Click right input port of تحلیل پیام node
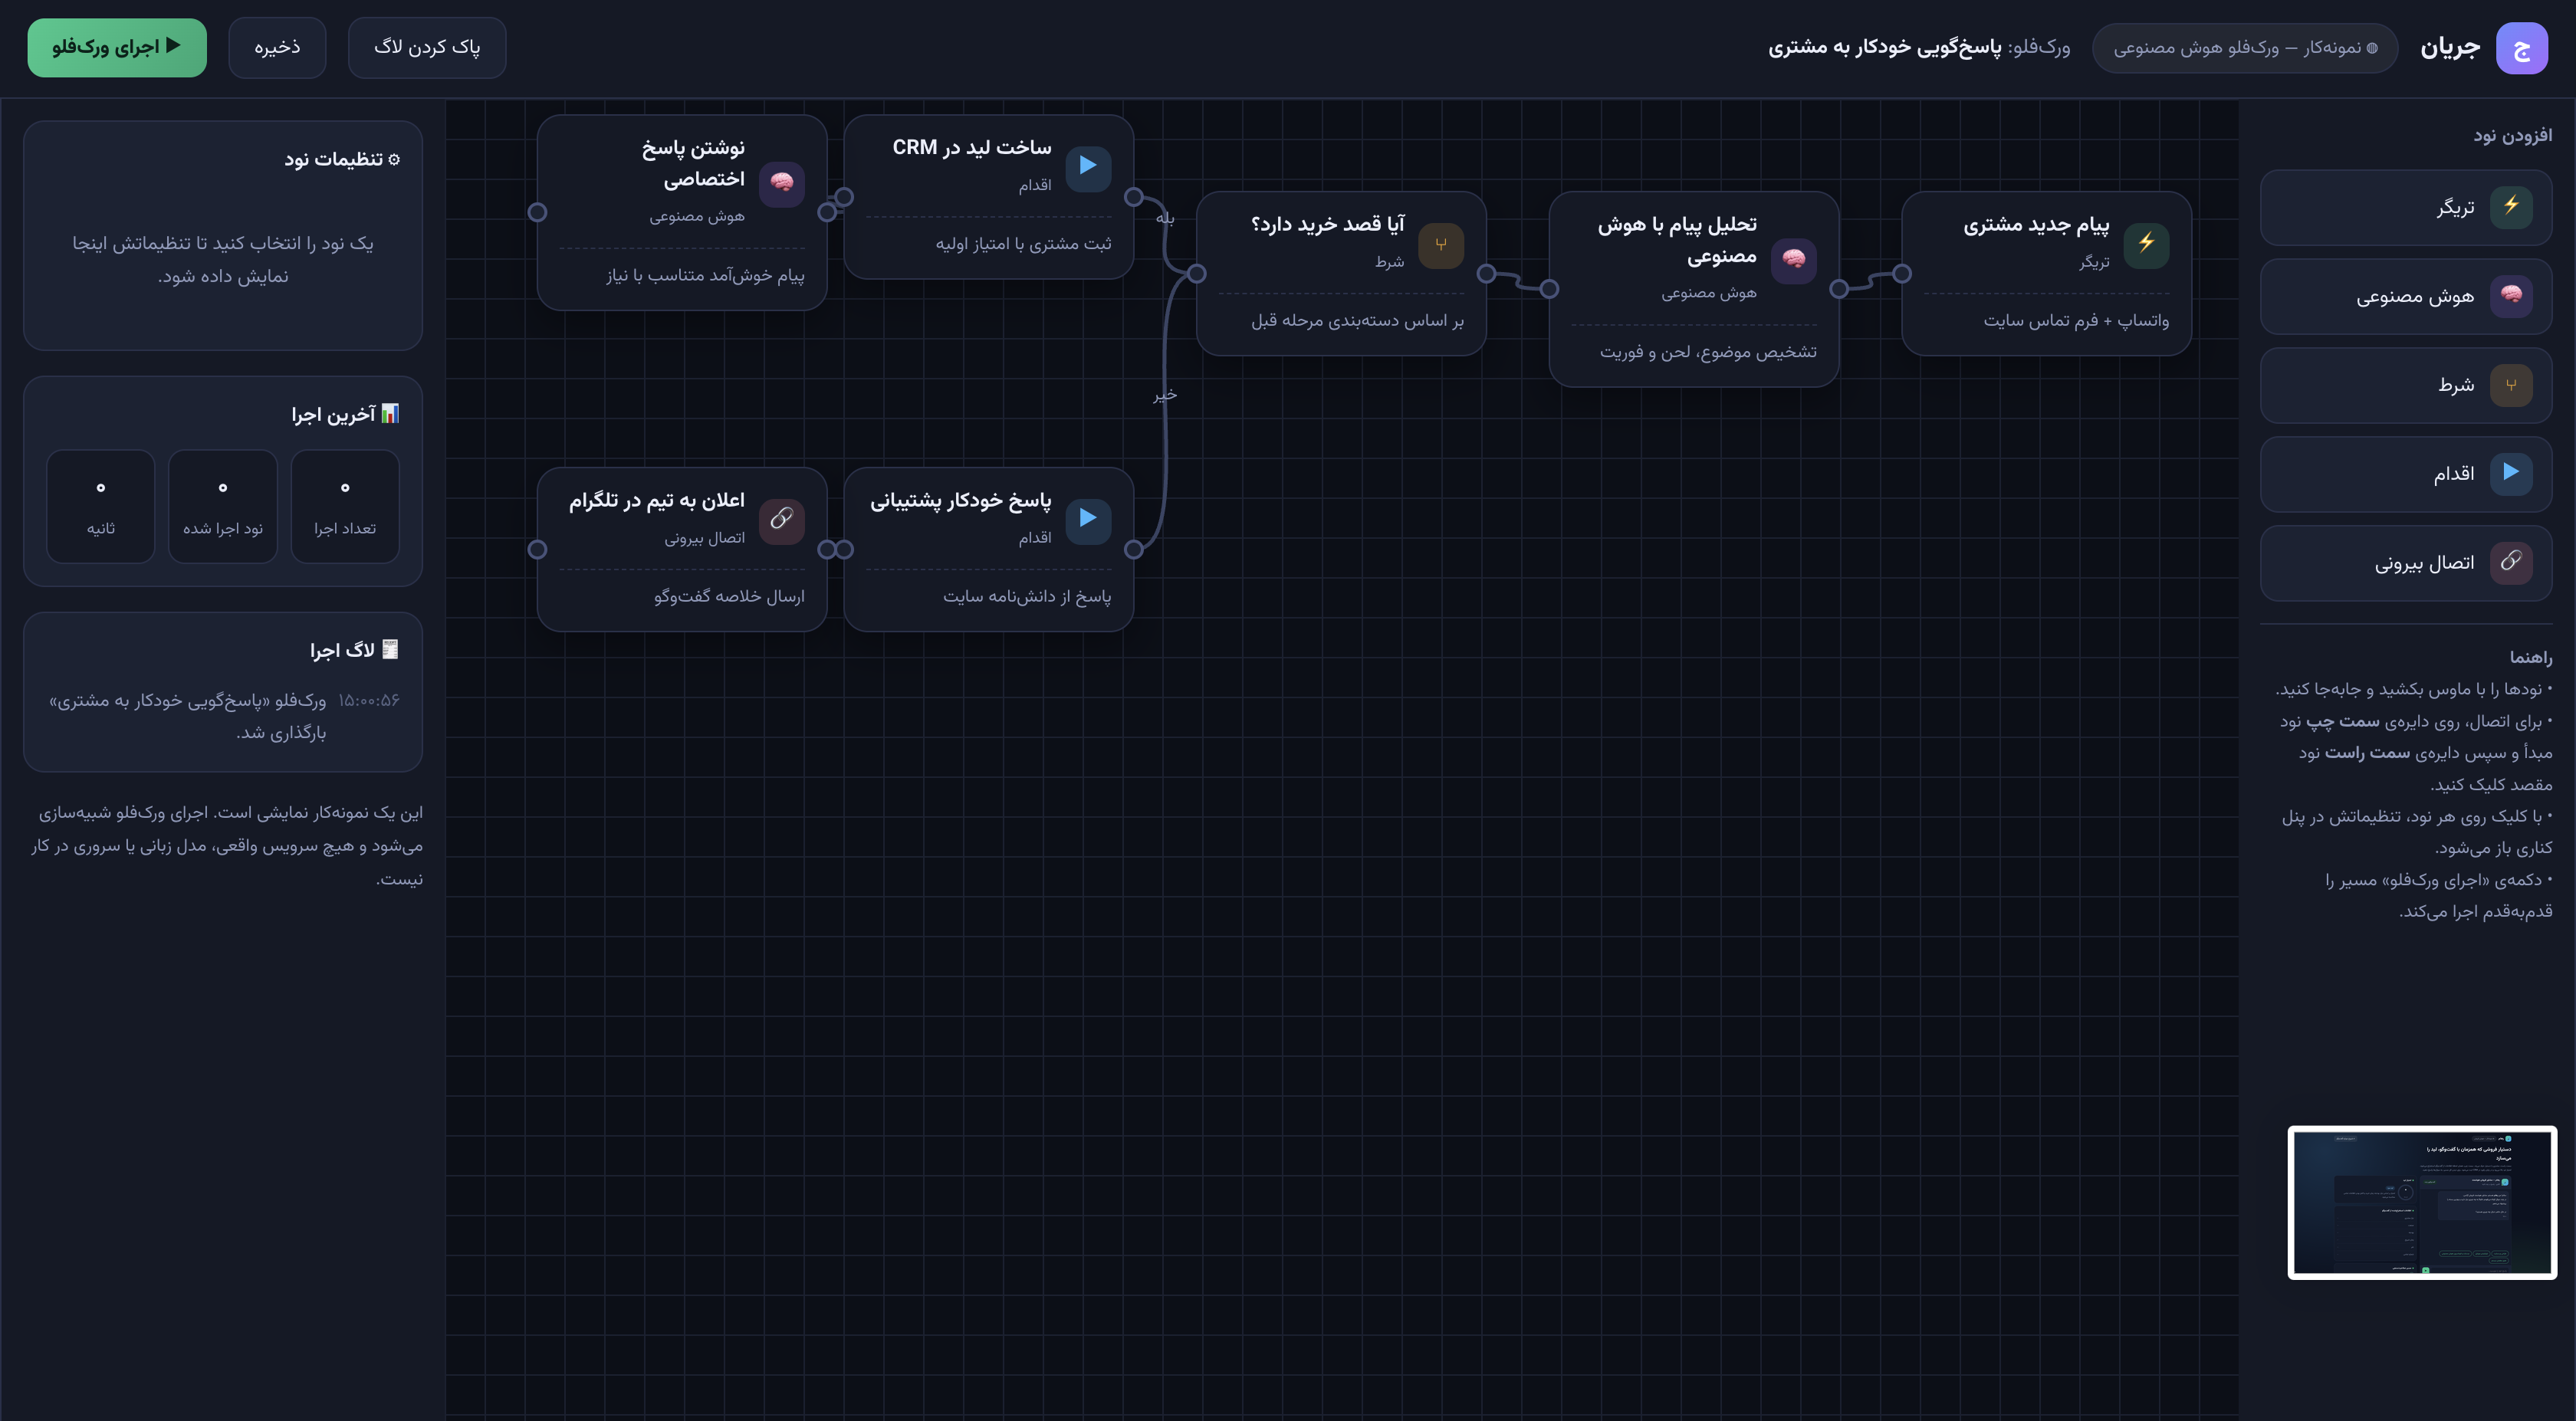2576x1421 pixels. [1839, 289]
